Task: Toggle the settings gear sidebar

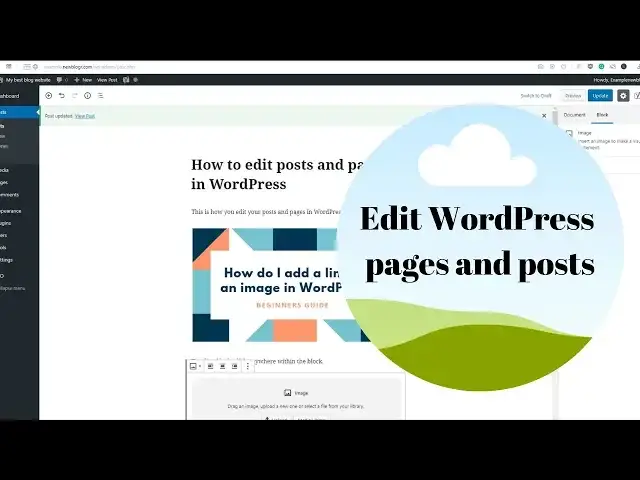Action: (x=623, y=96)
